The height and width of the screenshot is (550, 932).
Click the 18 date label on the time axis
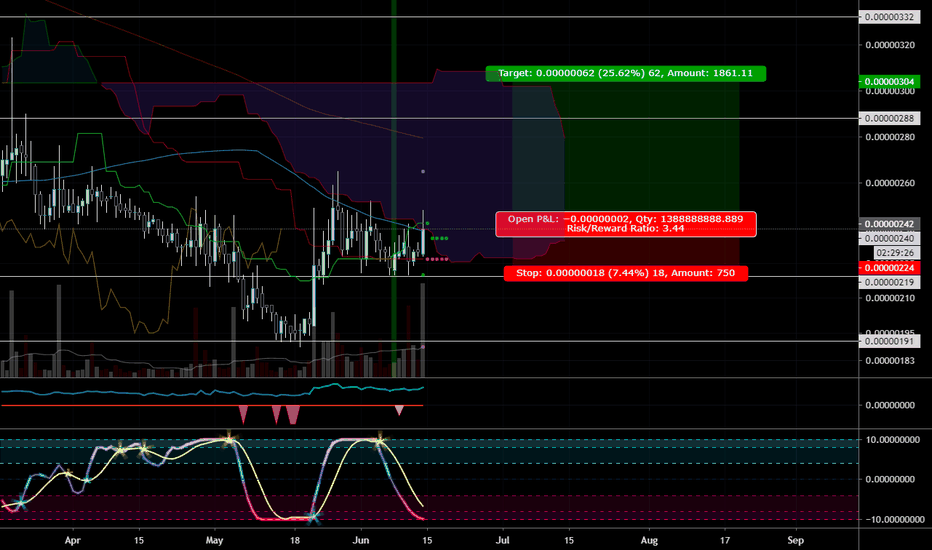coord(295,540)
